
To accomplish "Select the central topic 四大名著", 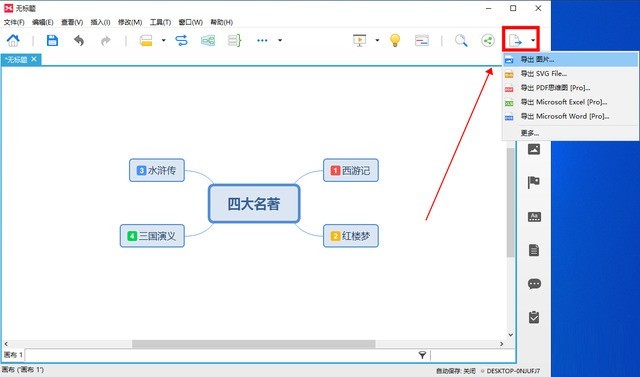I will pos(254,204).
